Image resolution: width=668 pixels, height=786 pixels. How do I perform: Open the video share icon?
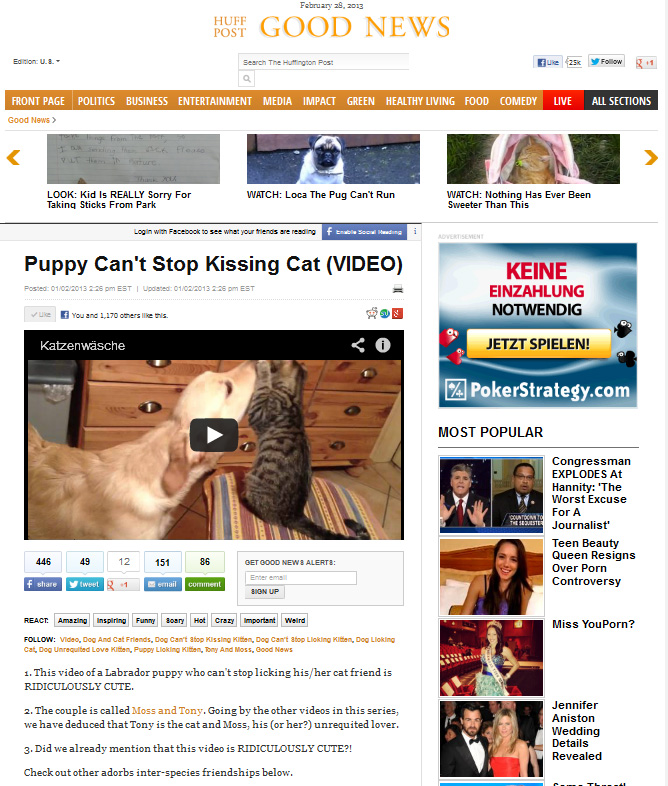click(358, 345)
